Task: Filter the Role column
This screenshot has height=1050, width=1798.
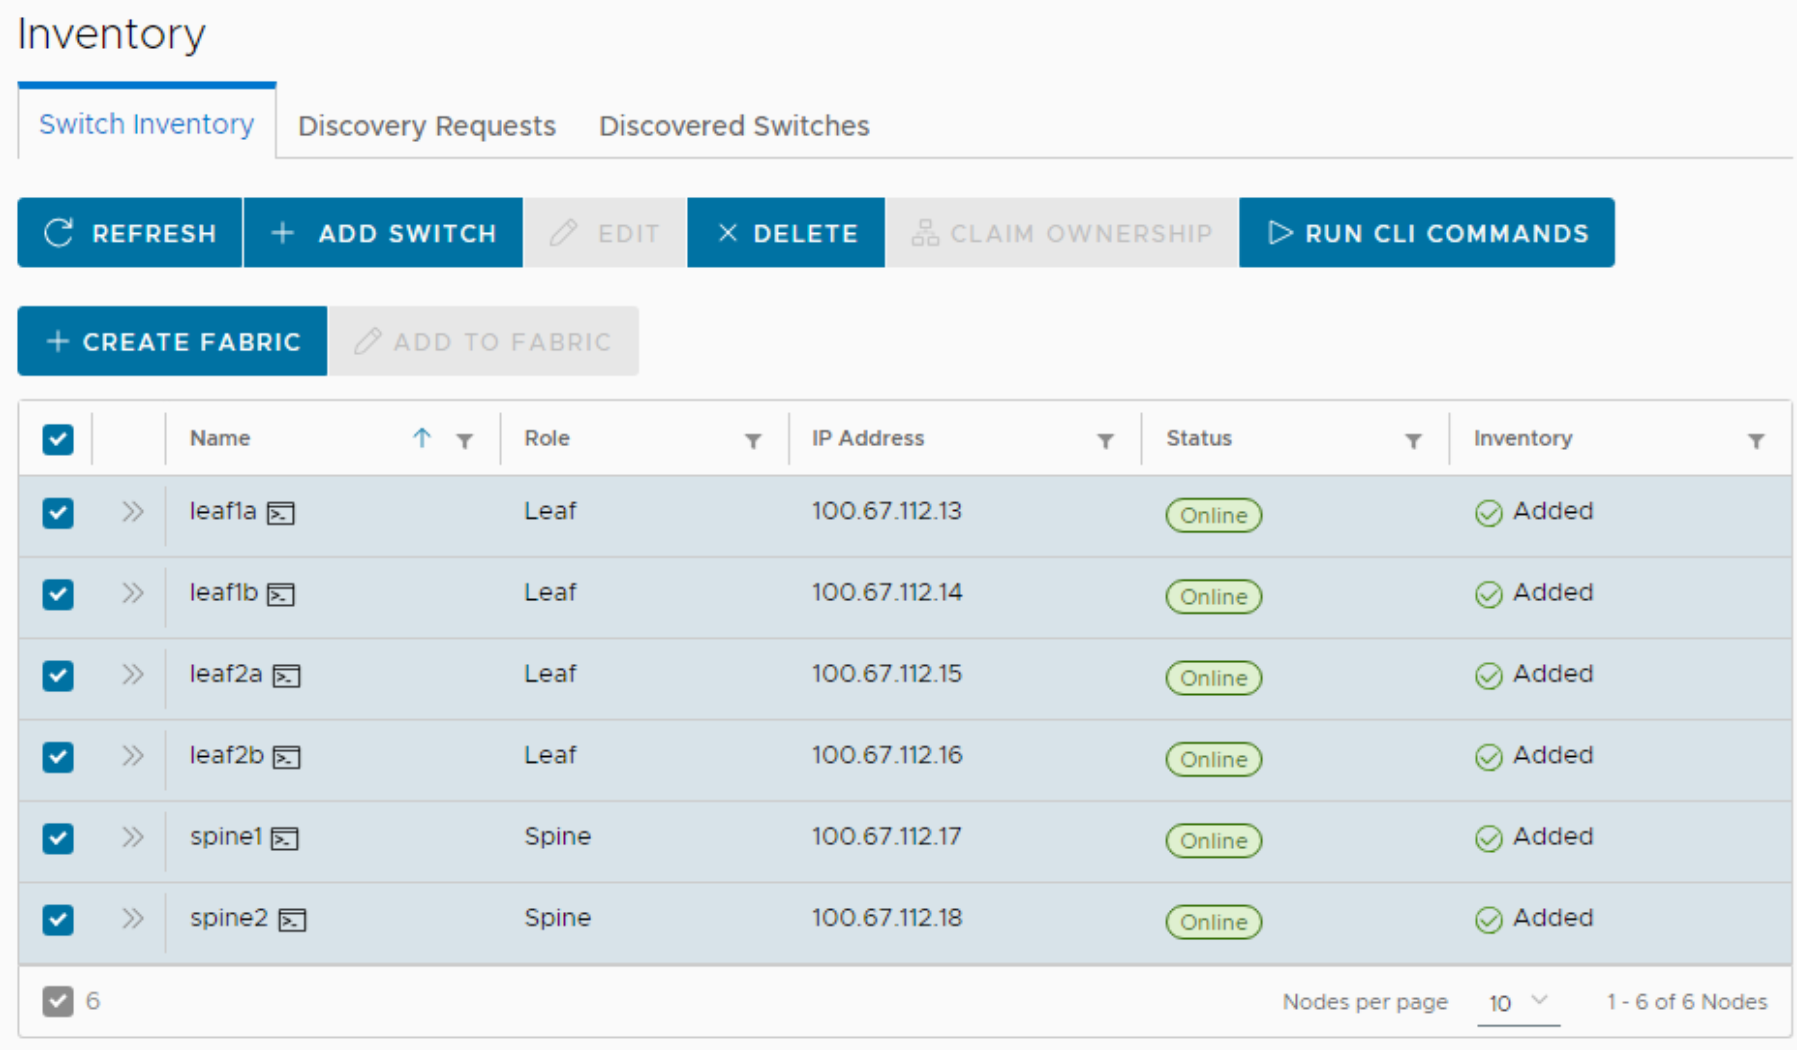Action: coord(753,441)
